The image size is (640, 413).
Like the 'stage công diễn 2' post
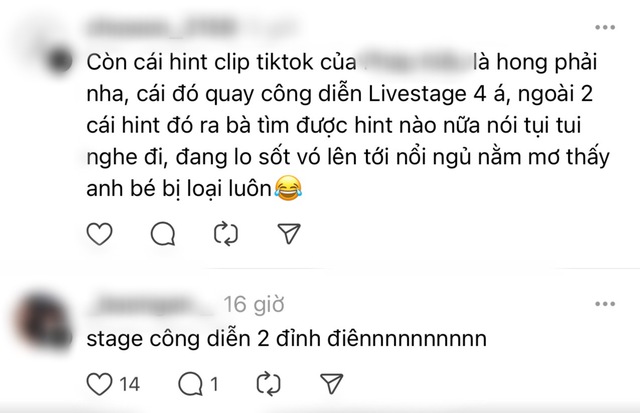click(x=98, y=384)
